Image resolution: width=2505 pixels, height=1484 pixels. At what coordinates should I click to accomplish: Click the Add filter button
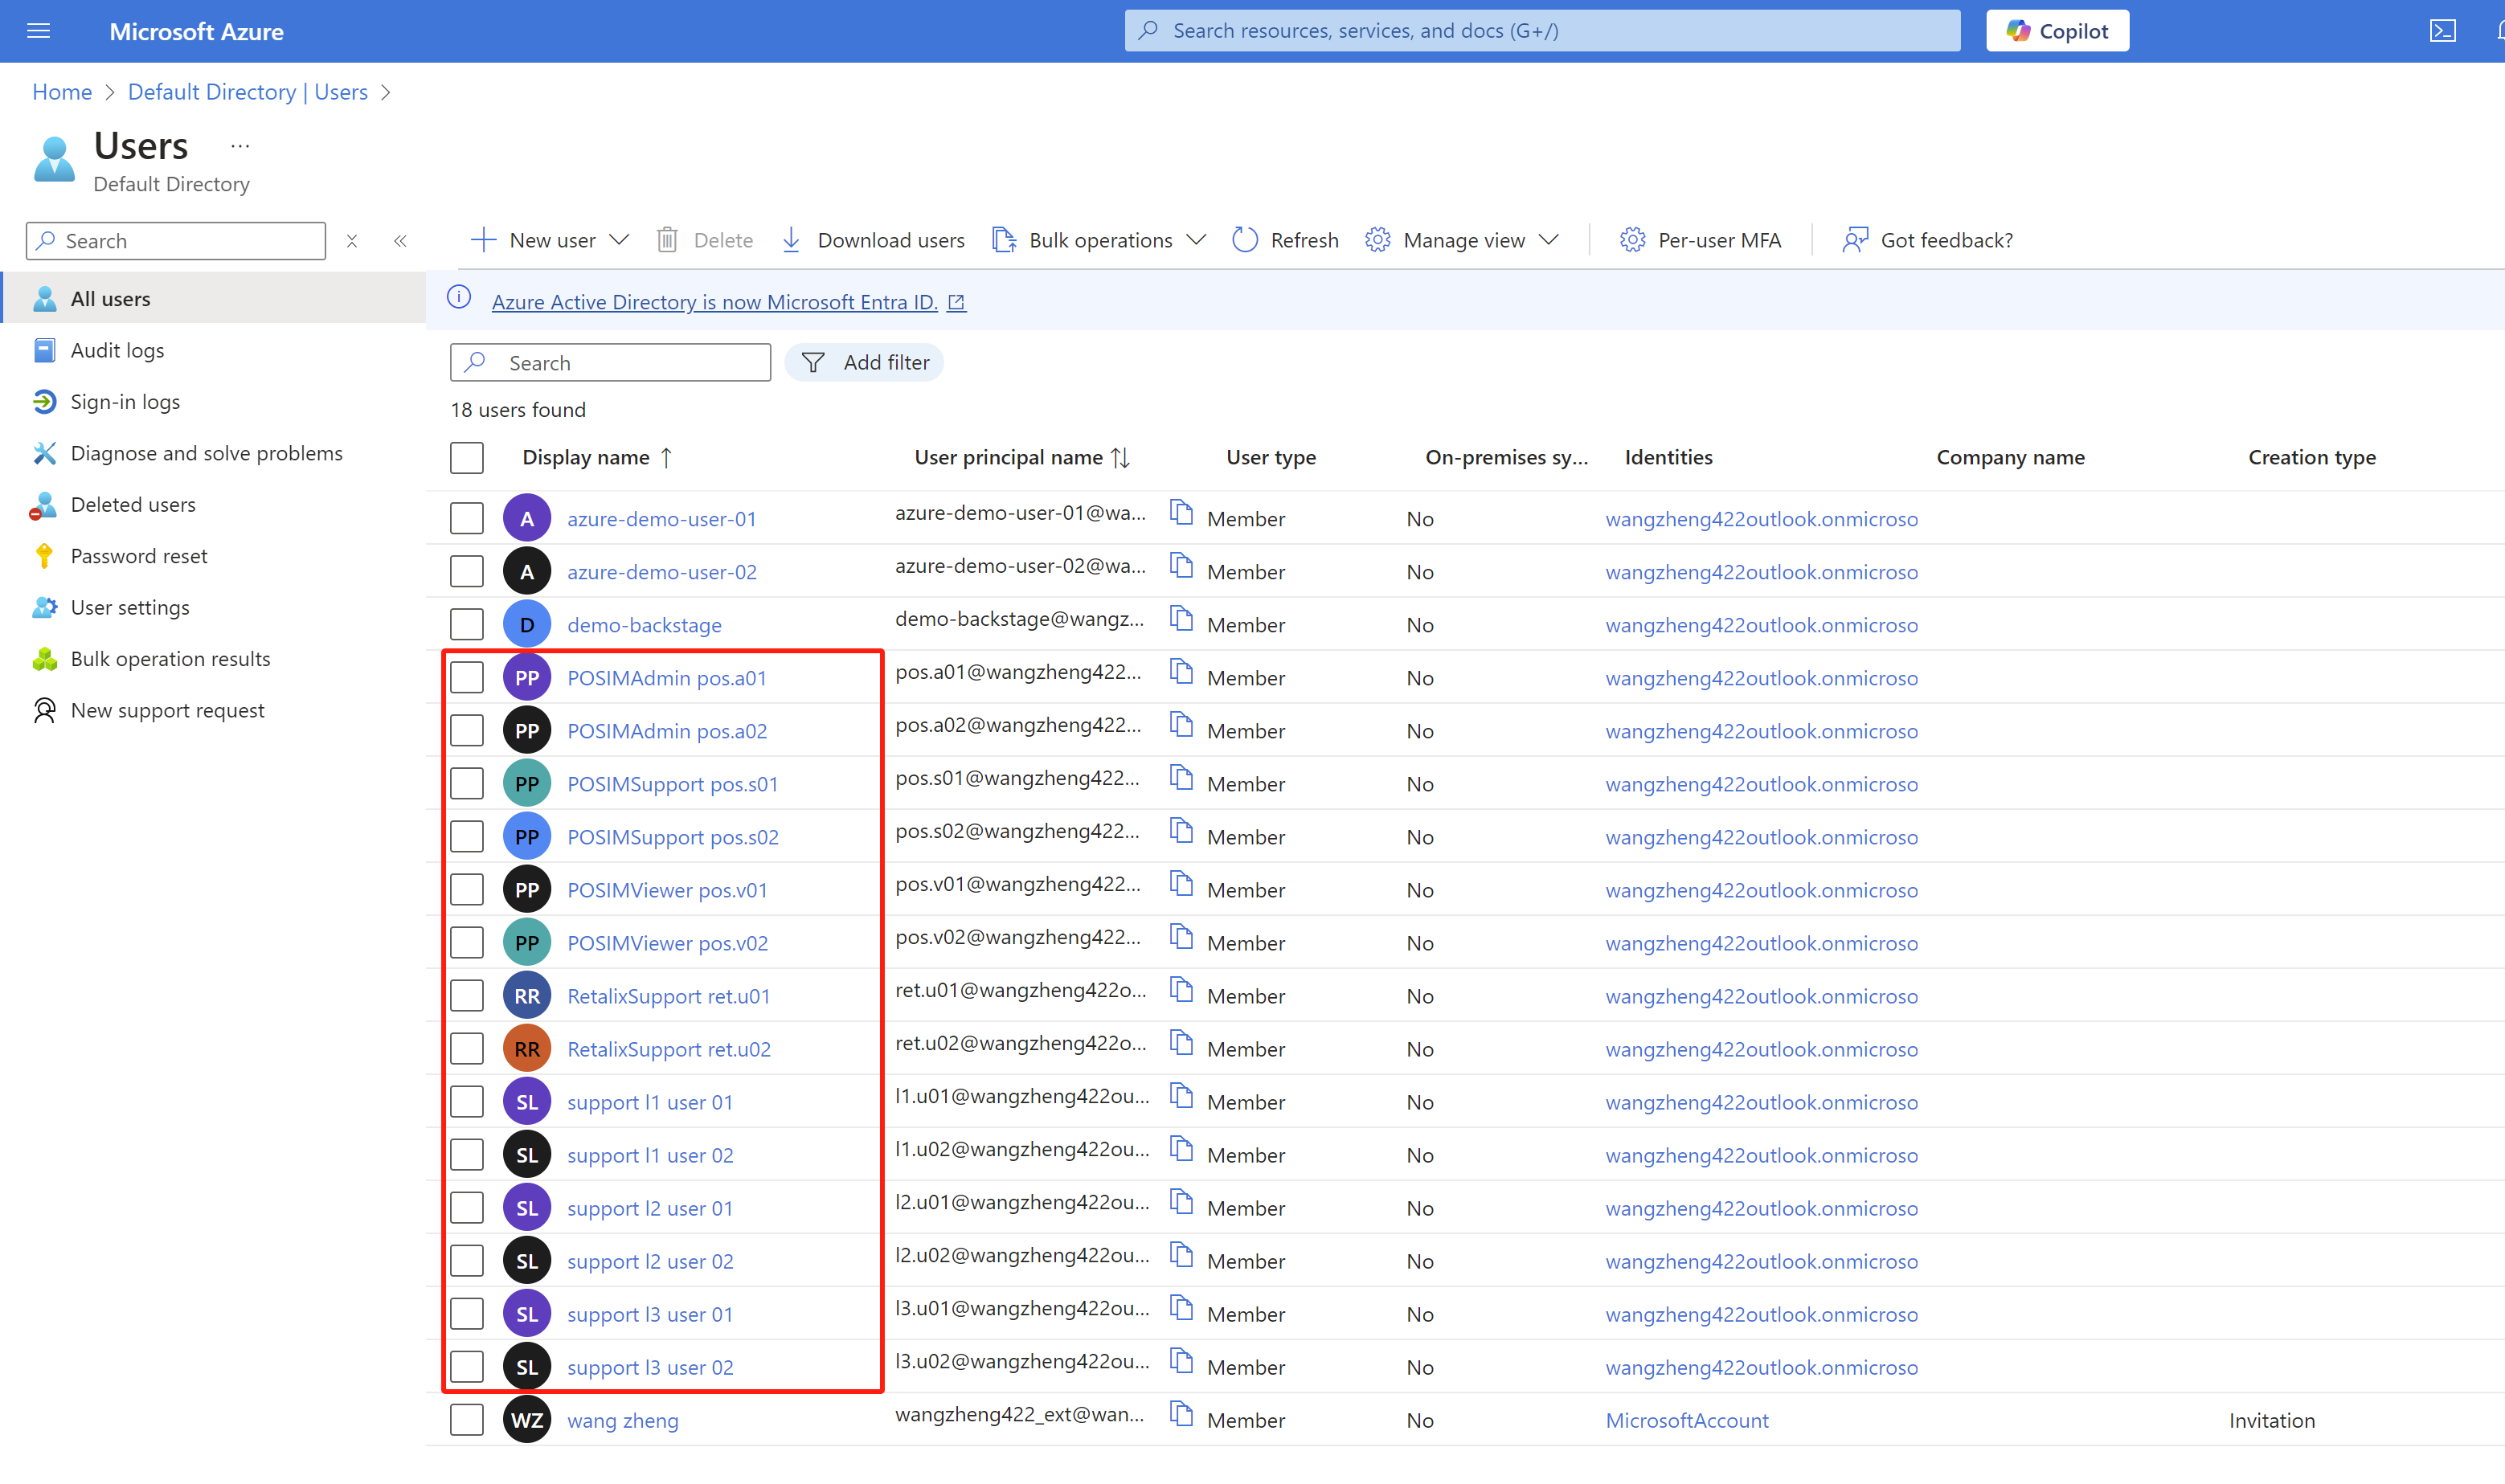click(x=865, y=363)
